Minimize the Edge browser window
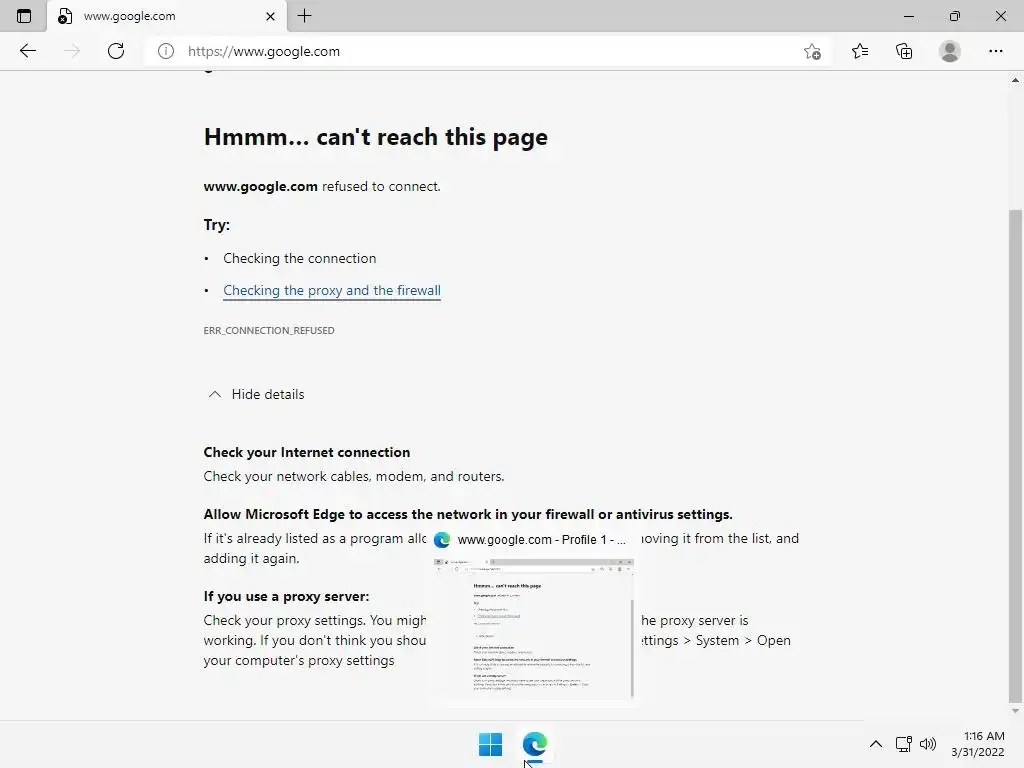The height and width of the screenshot is (768, 1024). click(x=908, y=16)
